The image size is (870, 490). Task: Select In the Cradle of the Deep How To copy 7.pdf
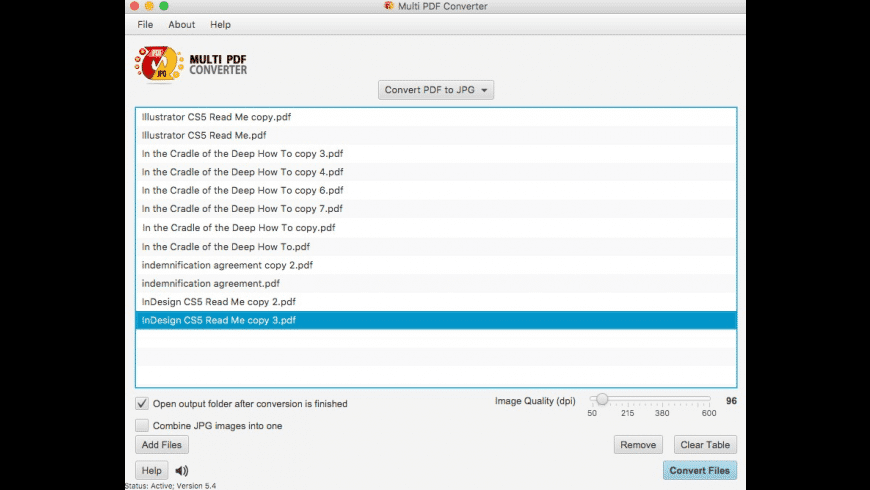436,209
